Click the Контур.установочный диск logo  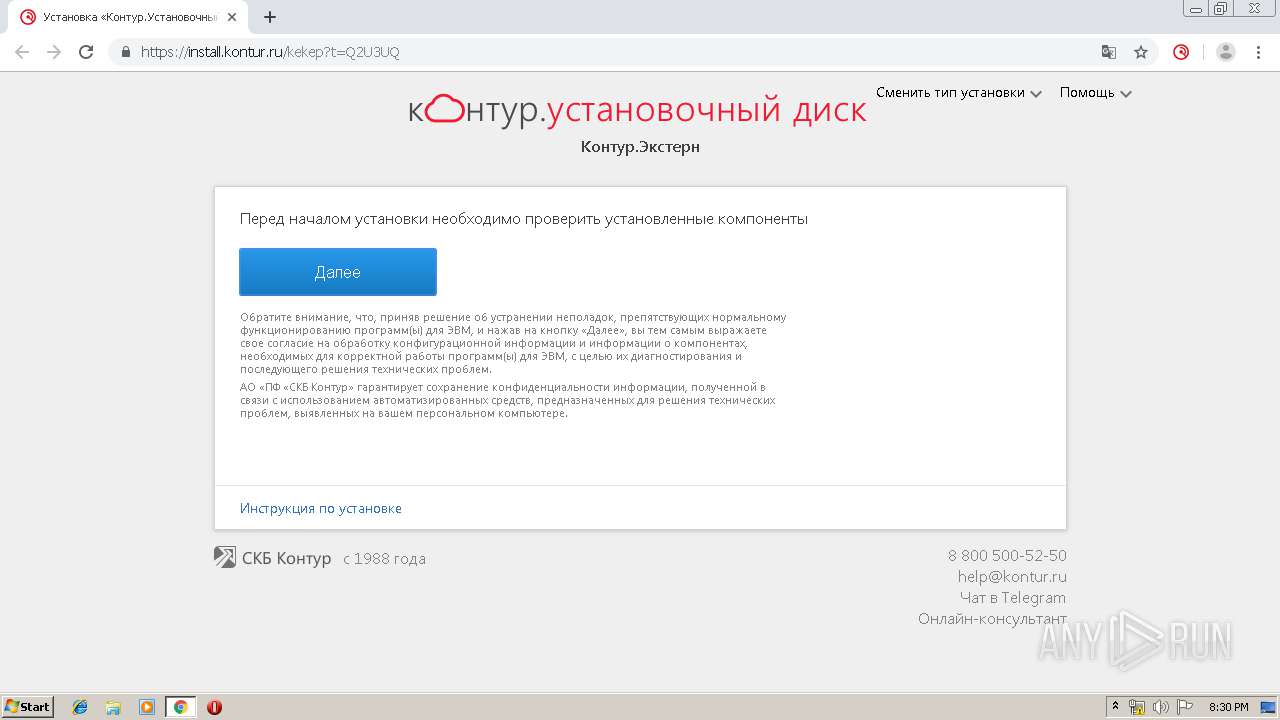(x=637, y=110)
